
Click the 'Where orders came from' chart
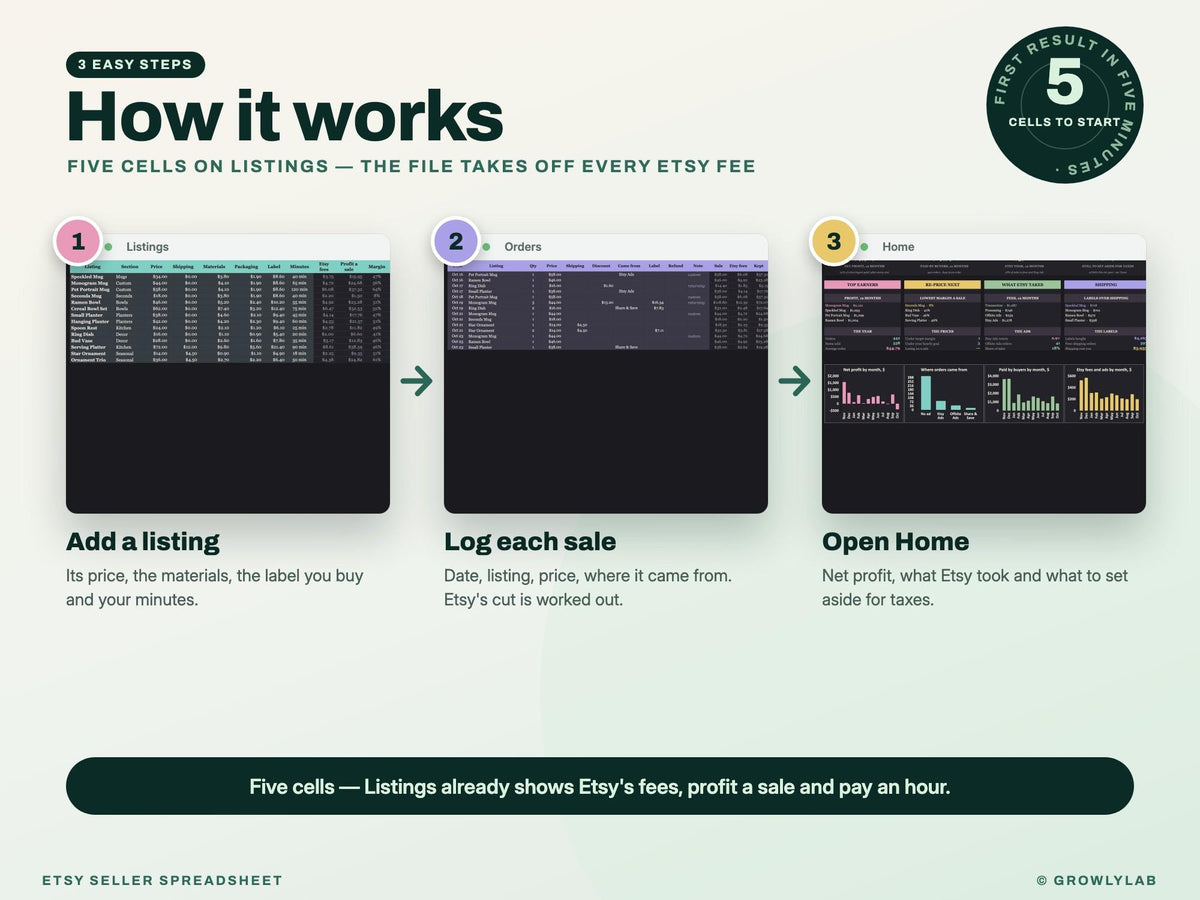coord(943,393)
